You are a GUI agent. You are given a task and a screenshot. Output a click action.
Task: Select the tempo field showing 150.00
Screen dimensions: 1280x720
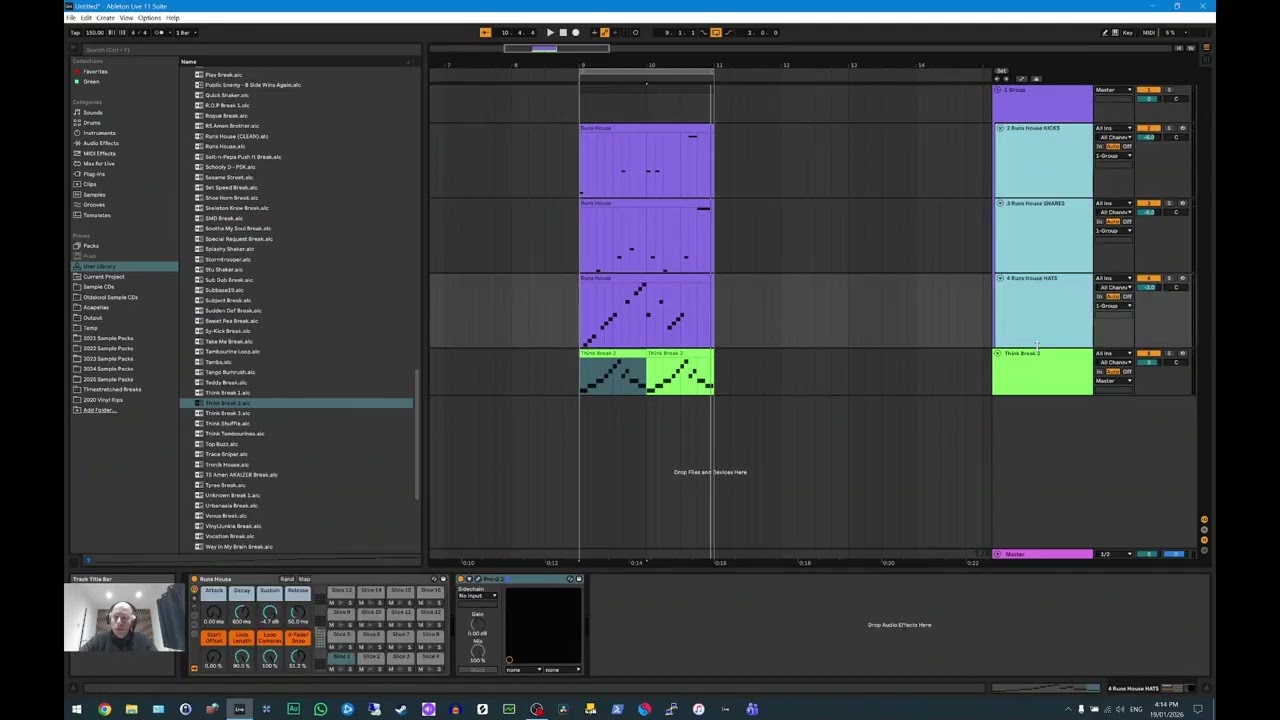click(94, 32)
